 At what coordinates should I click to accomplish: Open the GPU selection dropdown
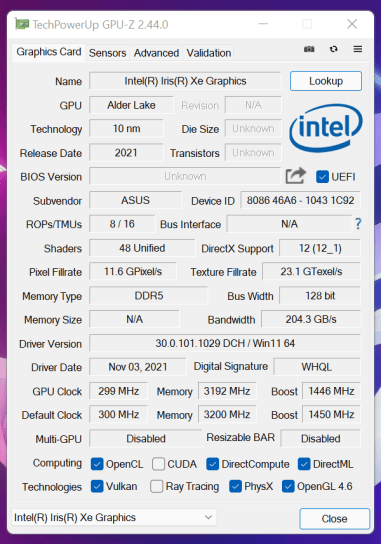point(114,517)
